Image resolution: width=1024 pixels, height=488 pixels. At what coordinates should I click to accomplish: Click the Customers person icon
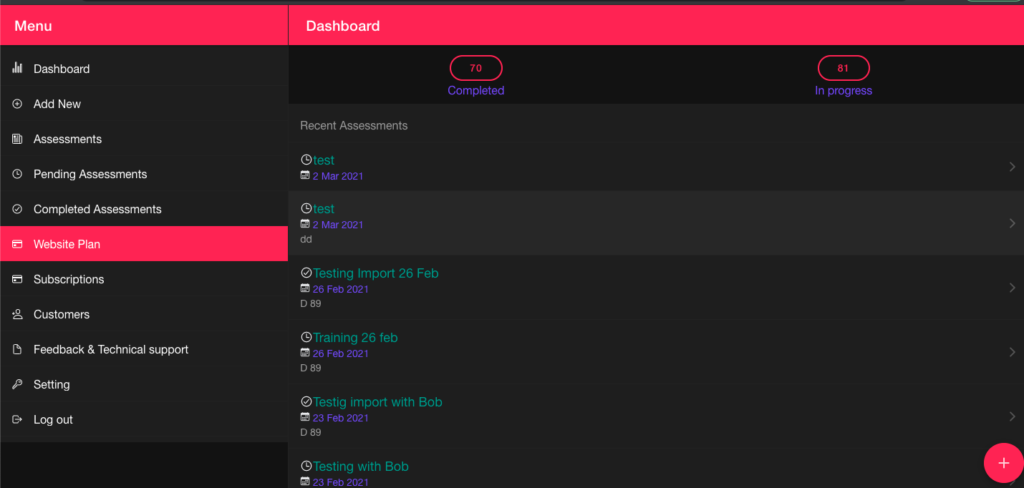pos(18,314)
